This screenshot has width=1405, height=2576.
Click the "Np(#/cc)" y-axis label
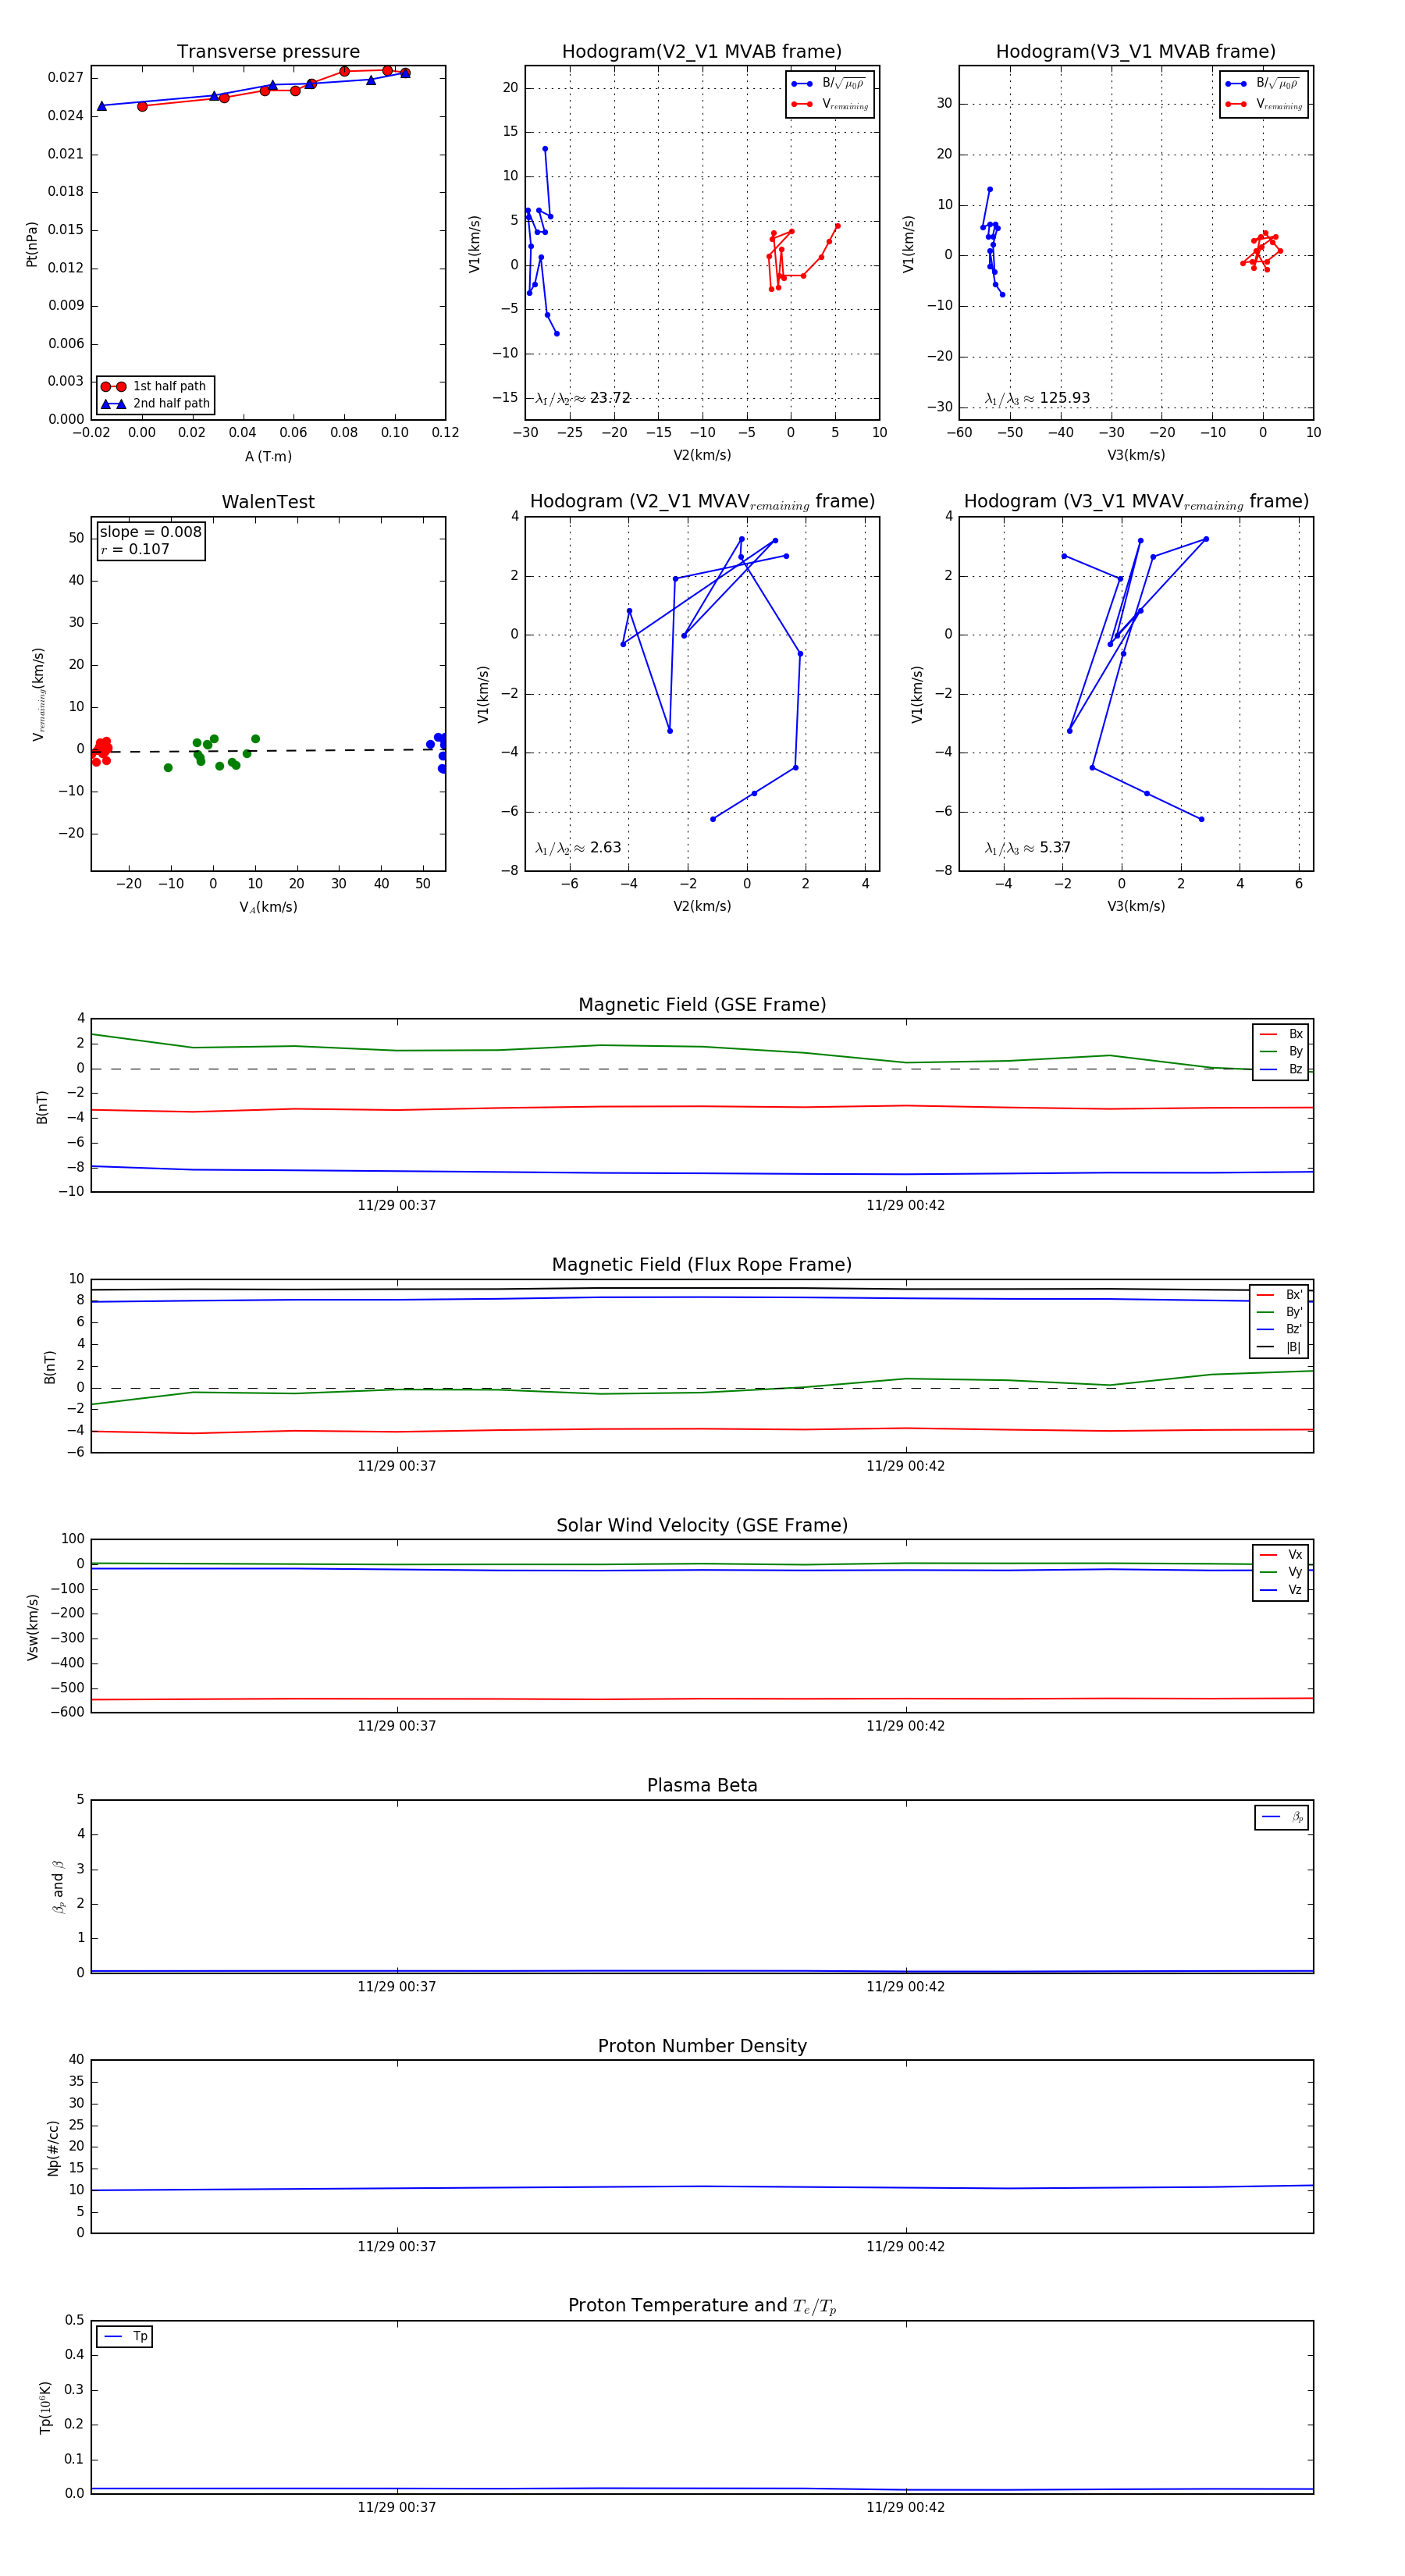click(53, 2148)
